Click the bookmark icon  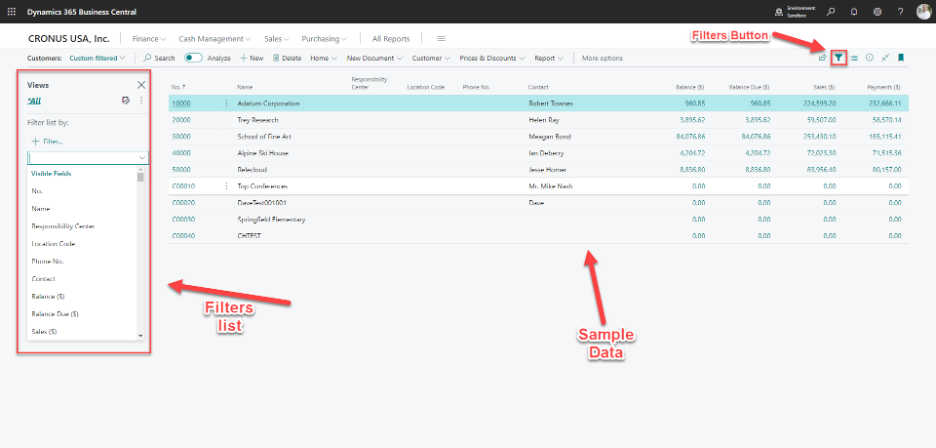901,58
